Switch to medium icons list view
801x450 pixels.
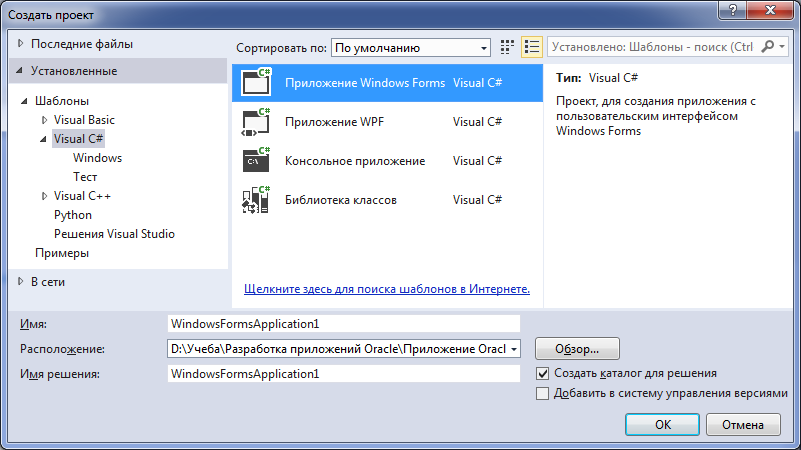[532, 47]
